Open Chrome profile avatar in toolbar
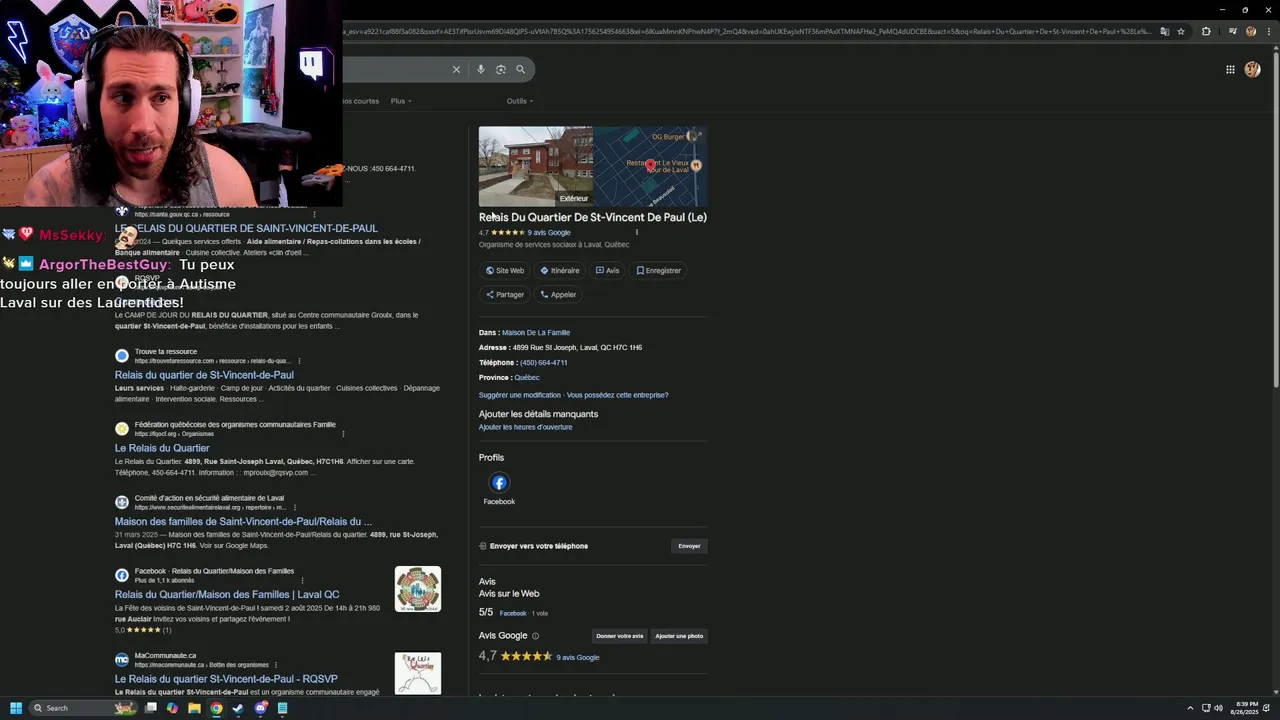 [x=1250, y=31]
